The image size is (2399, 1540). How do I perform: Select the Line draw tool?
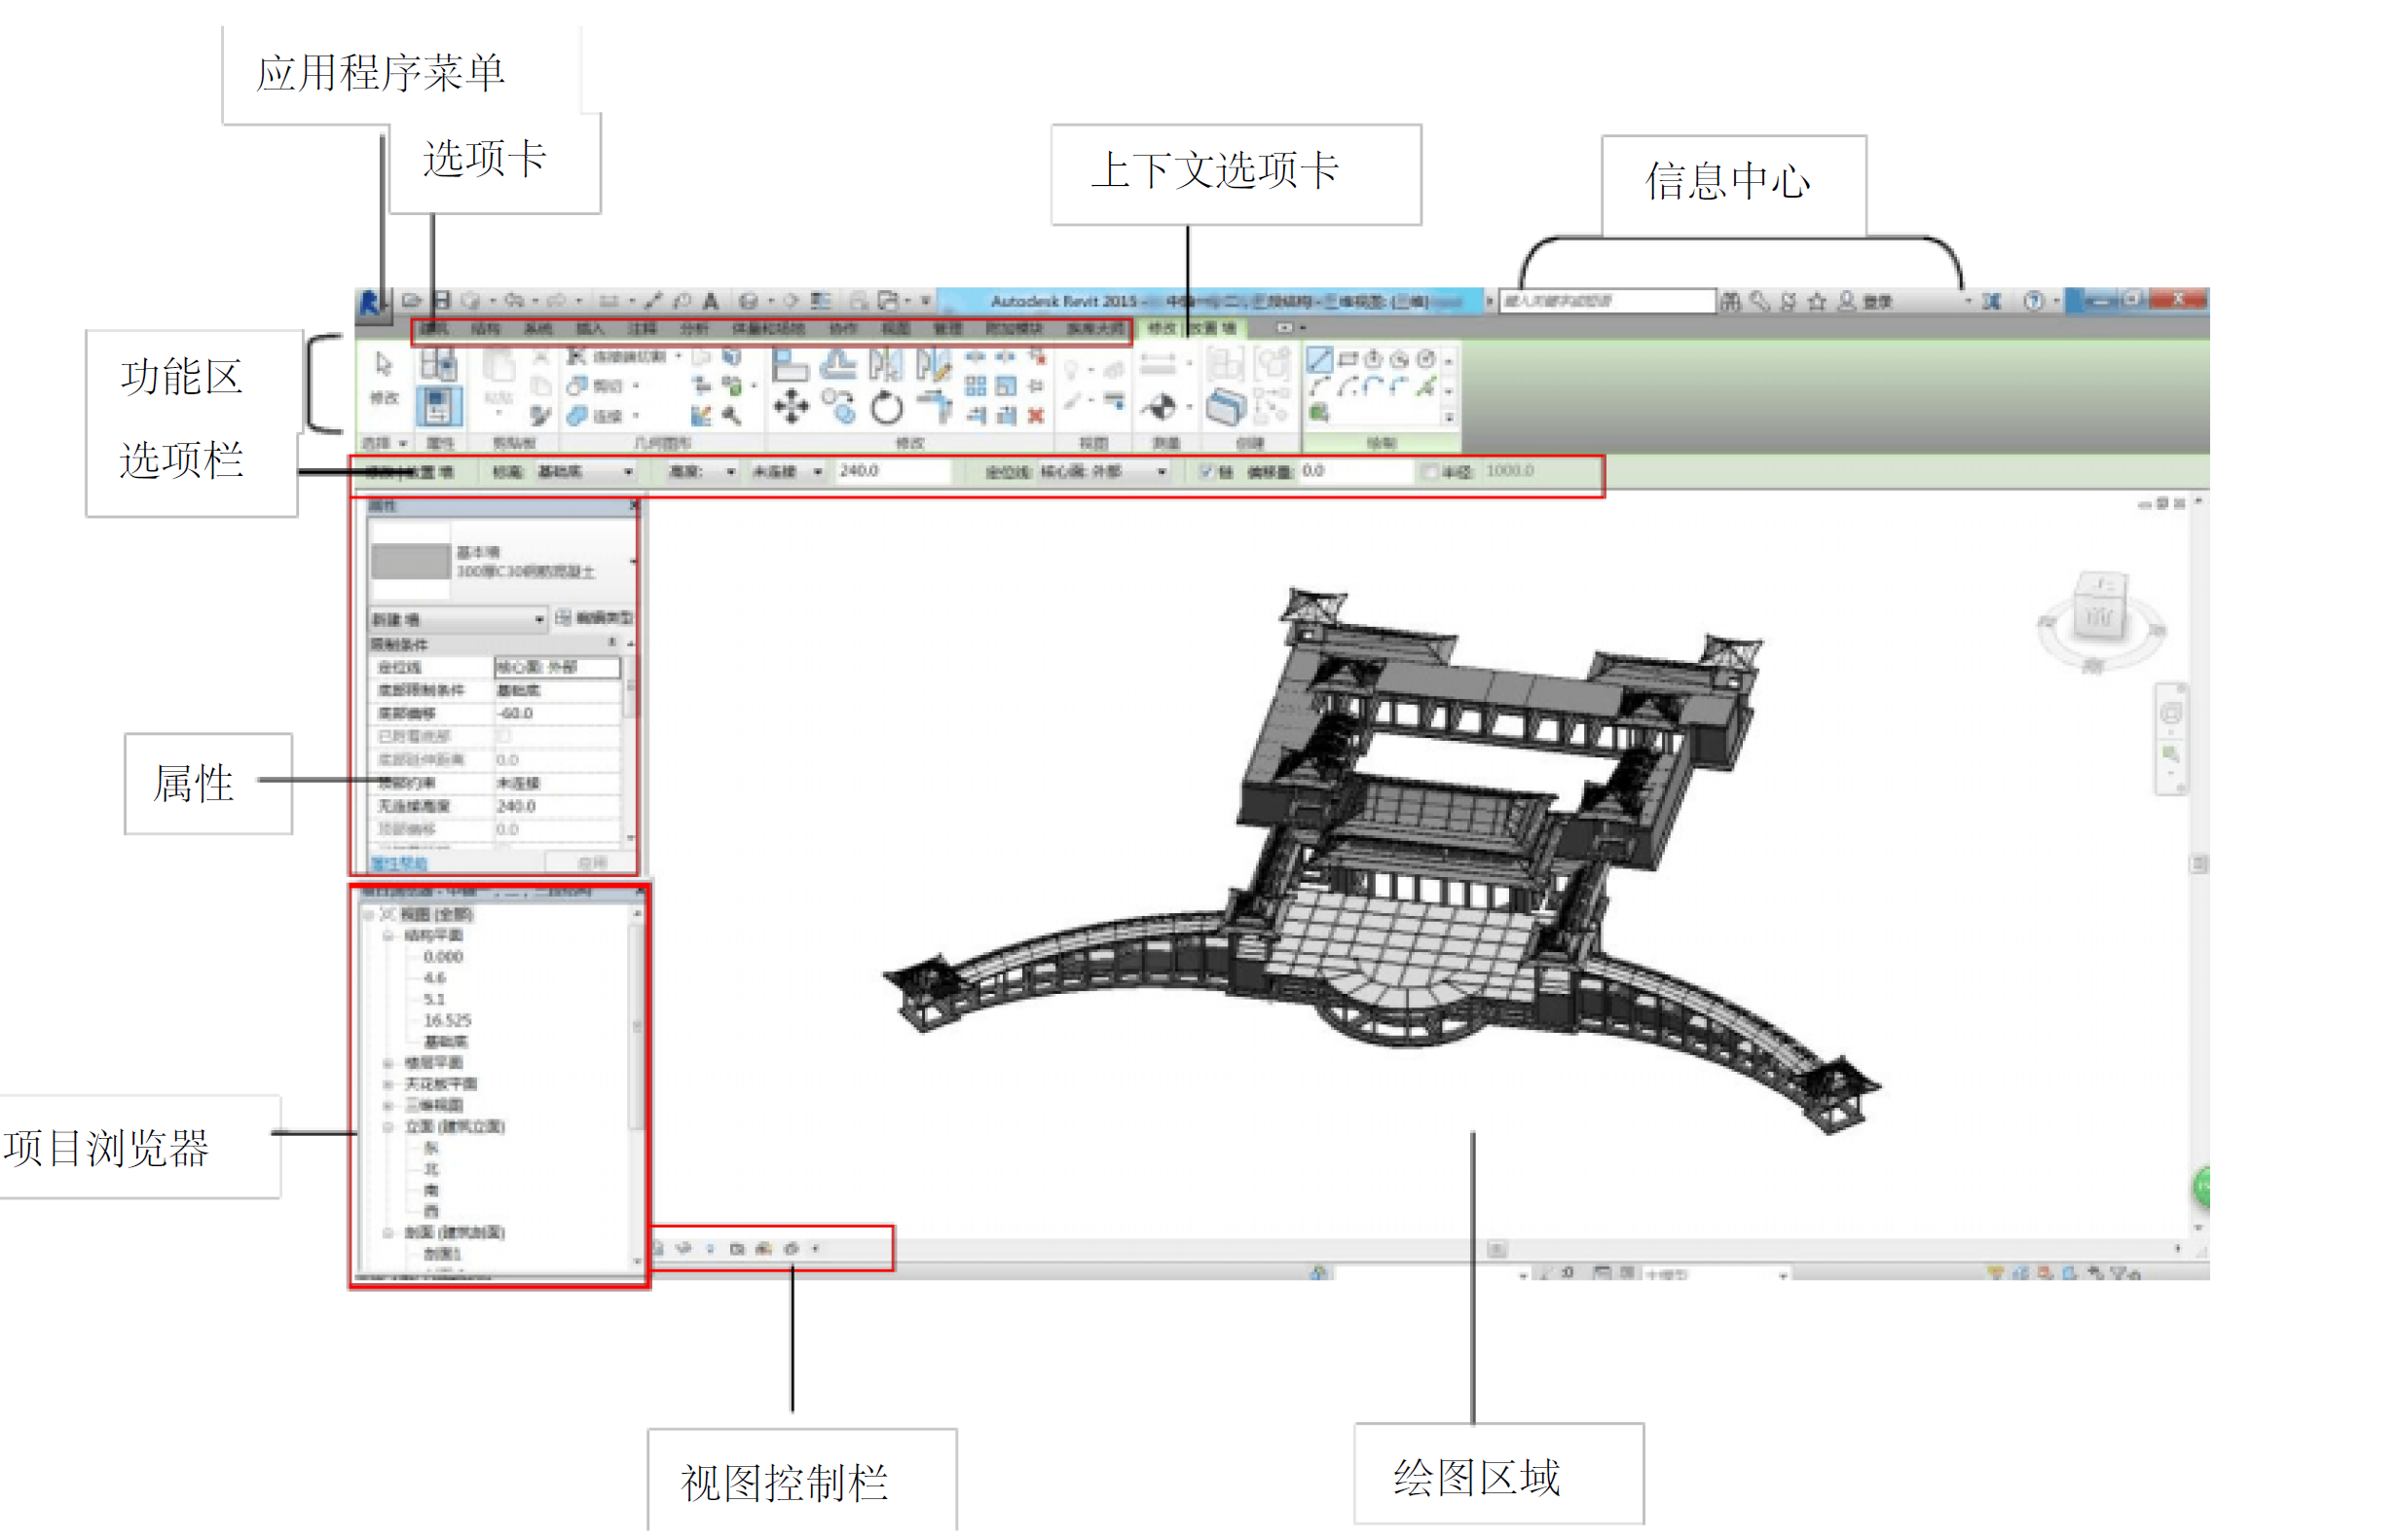point(1319,359)
